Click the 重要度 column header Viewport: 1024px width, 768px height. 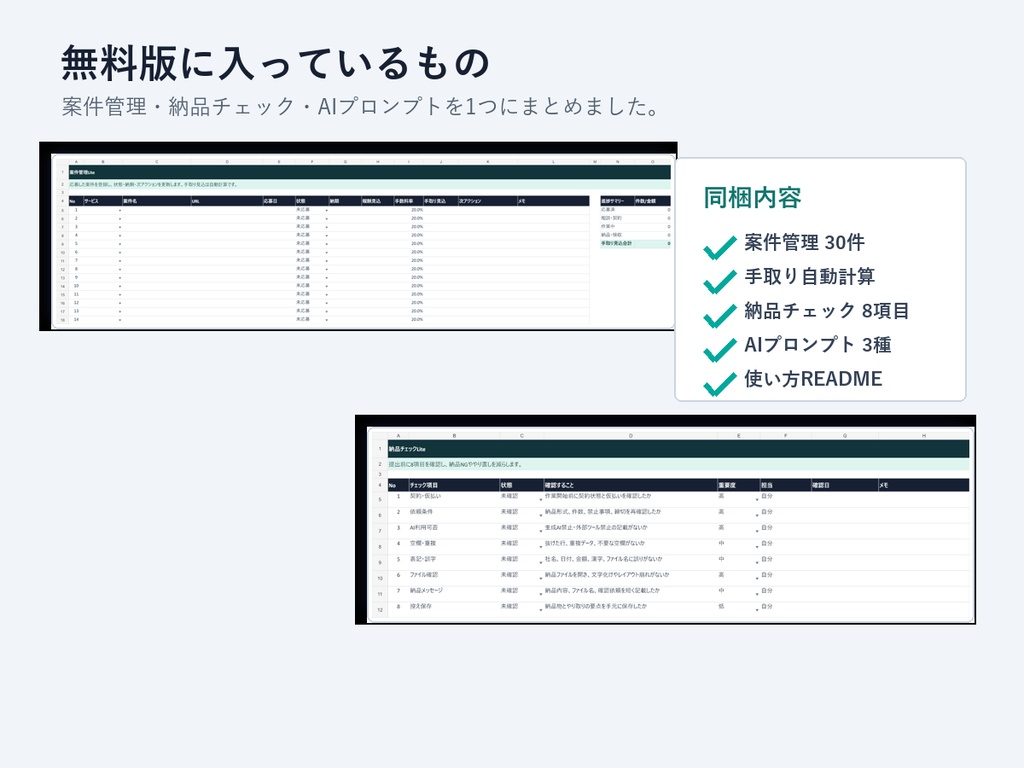tap(739, 485)
